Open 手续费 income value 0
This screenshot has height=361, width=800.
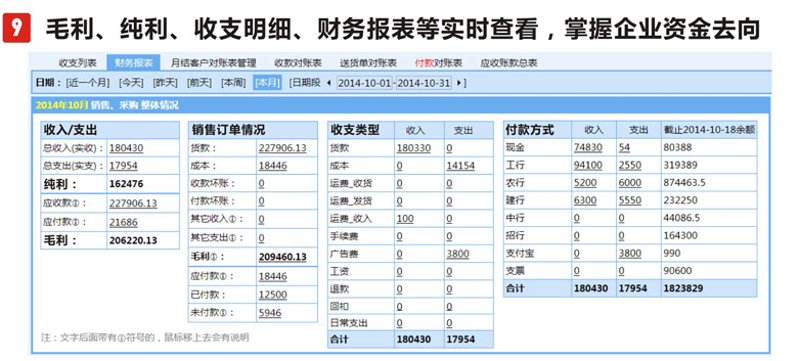(399, 237)
